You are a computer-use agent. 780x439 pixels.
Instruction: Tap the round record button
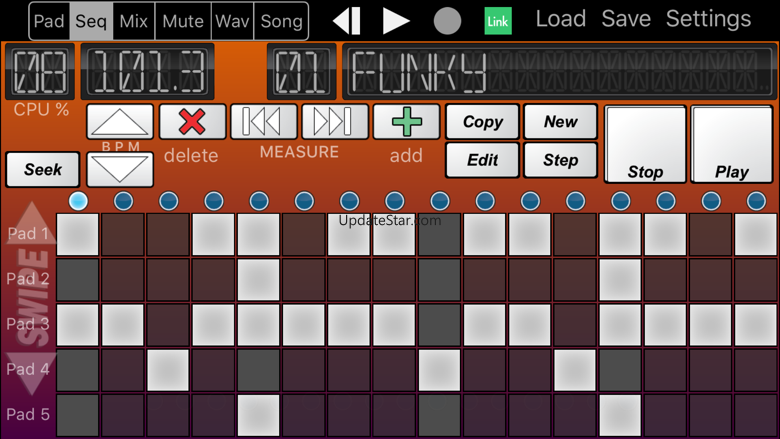pyautogui.click(x=447, y=21)
